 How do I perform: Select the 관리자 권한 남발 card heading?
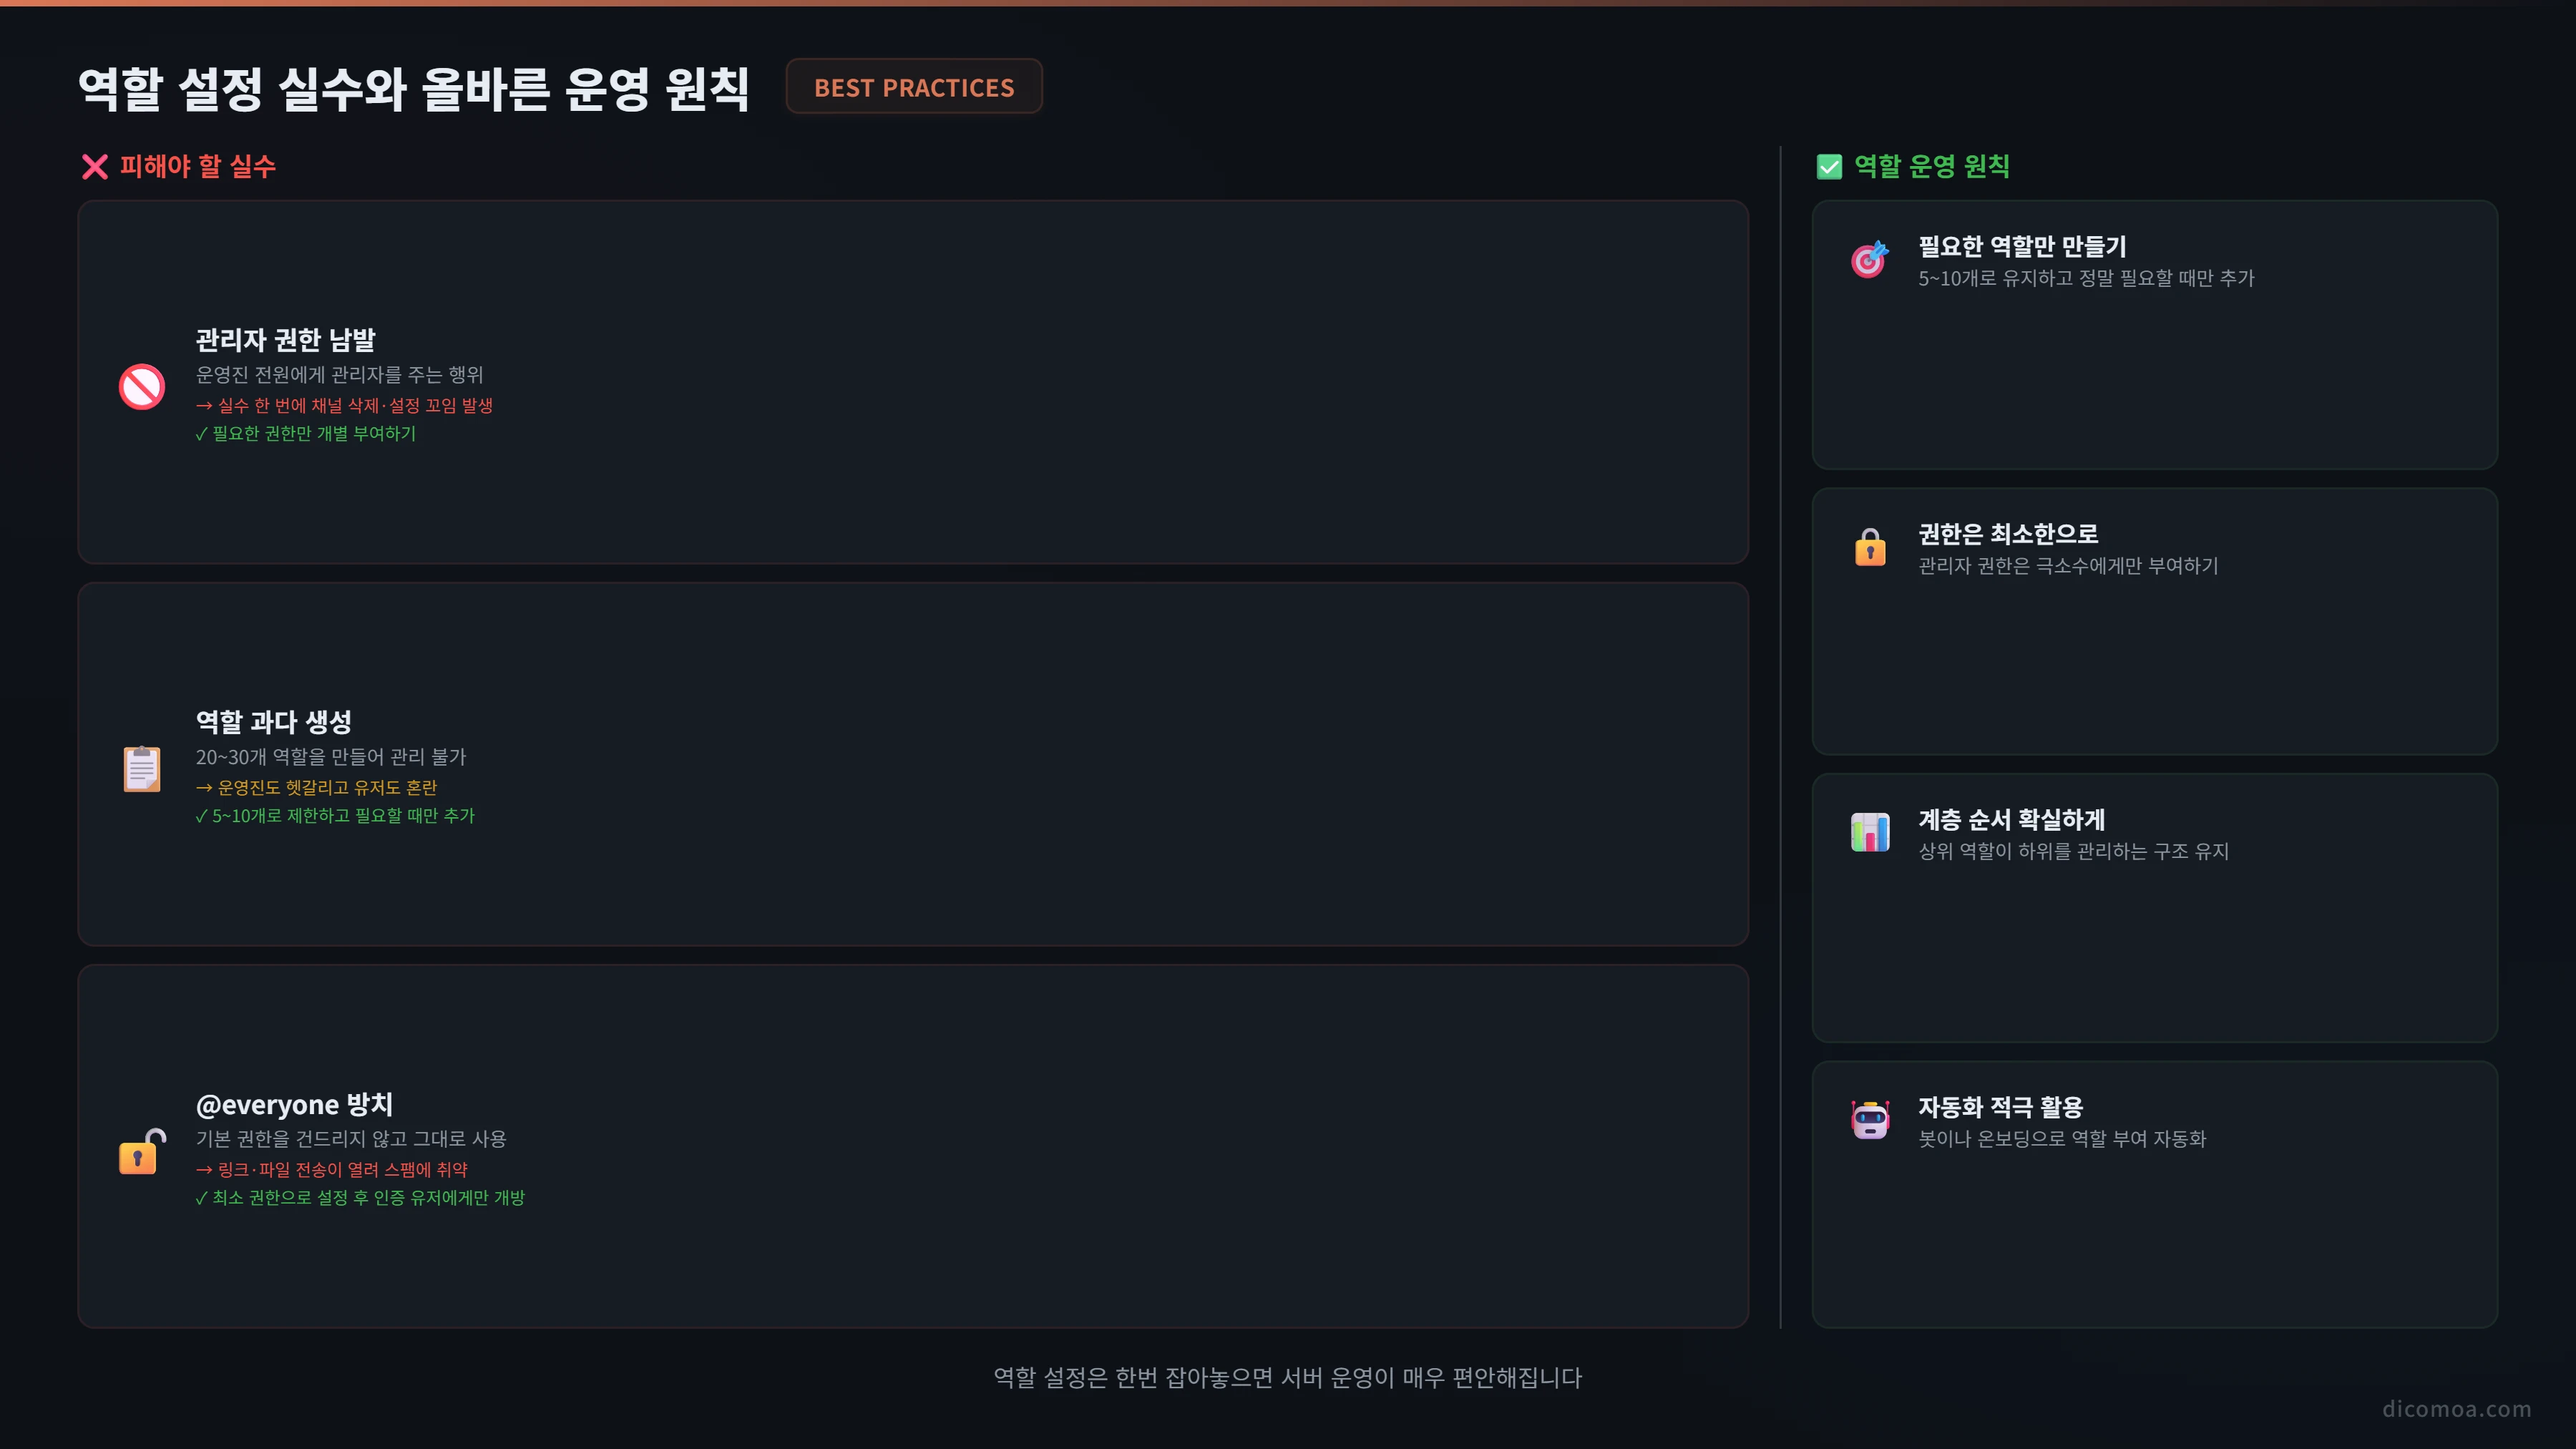coord(285,340)
